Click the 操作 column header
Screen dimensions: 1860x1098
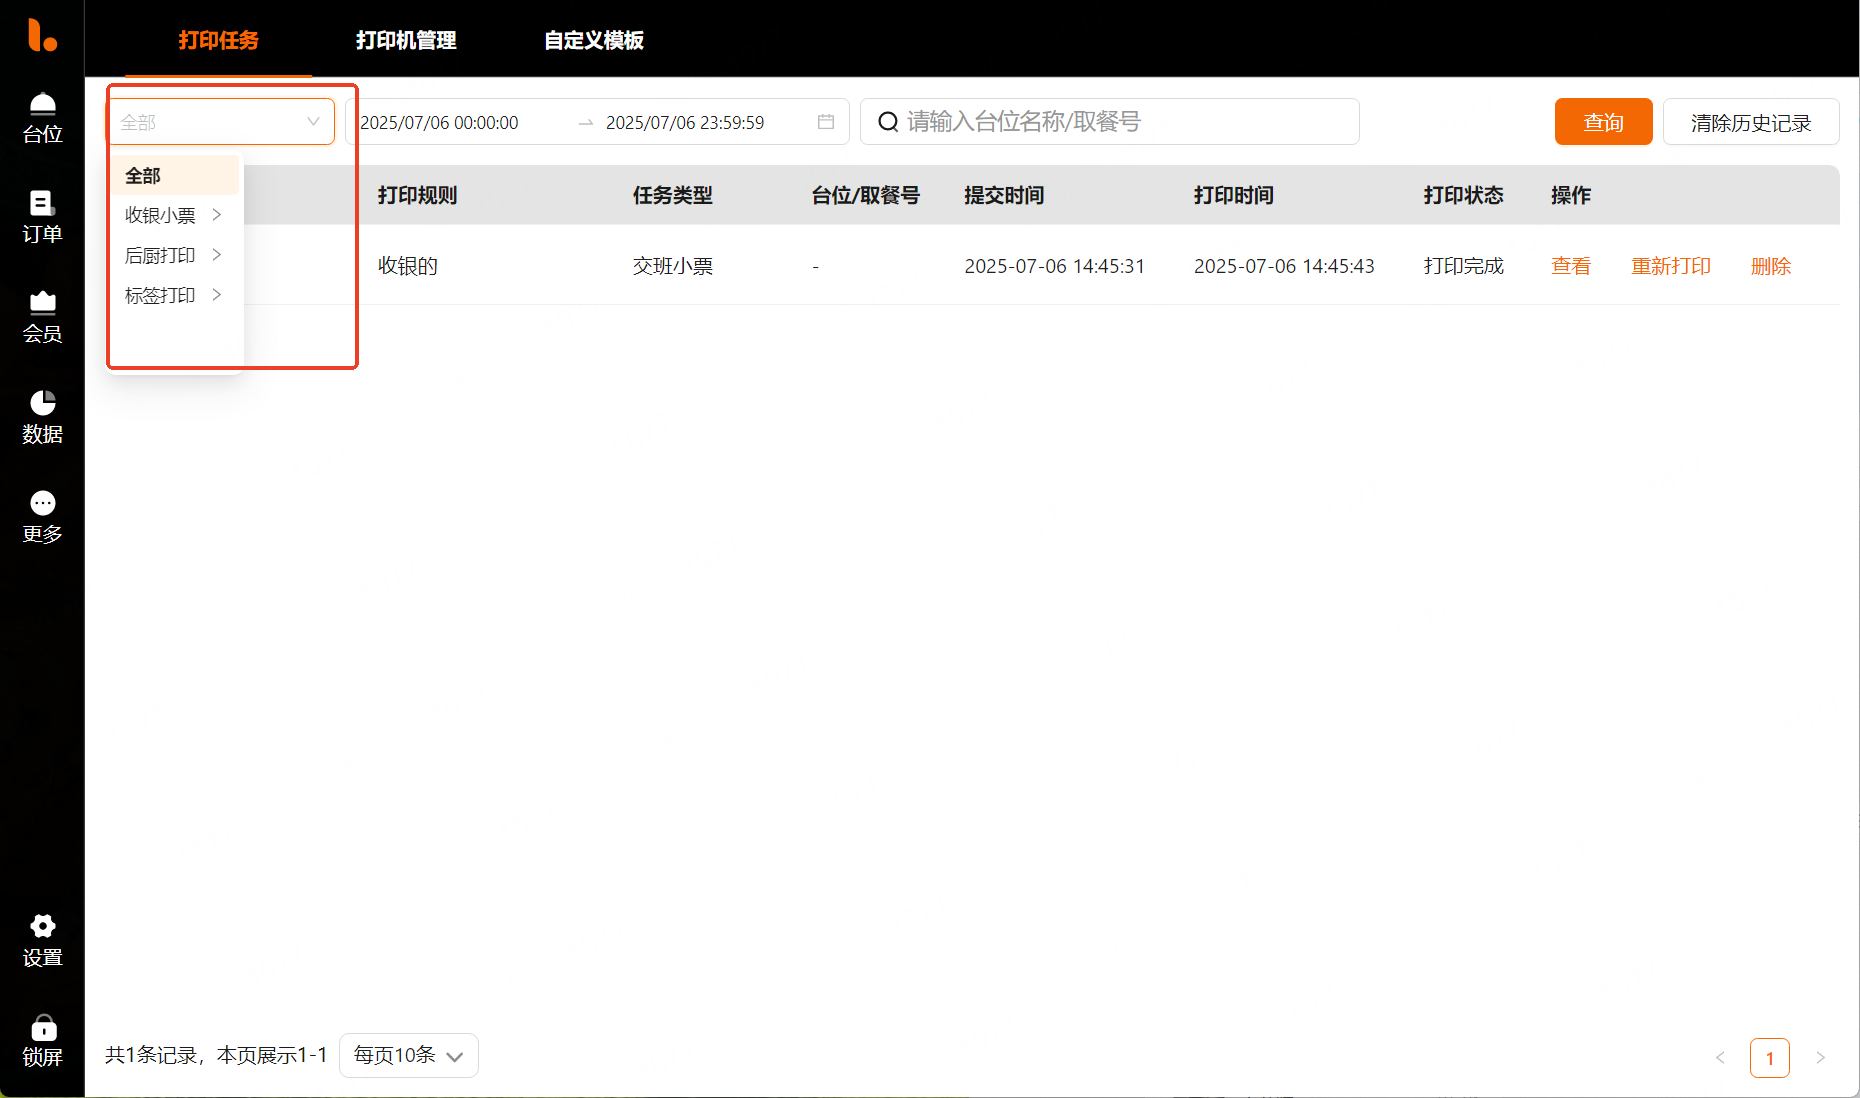tap(1571, 195)
